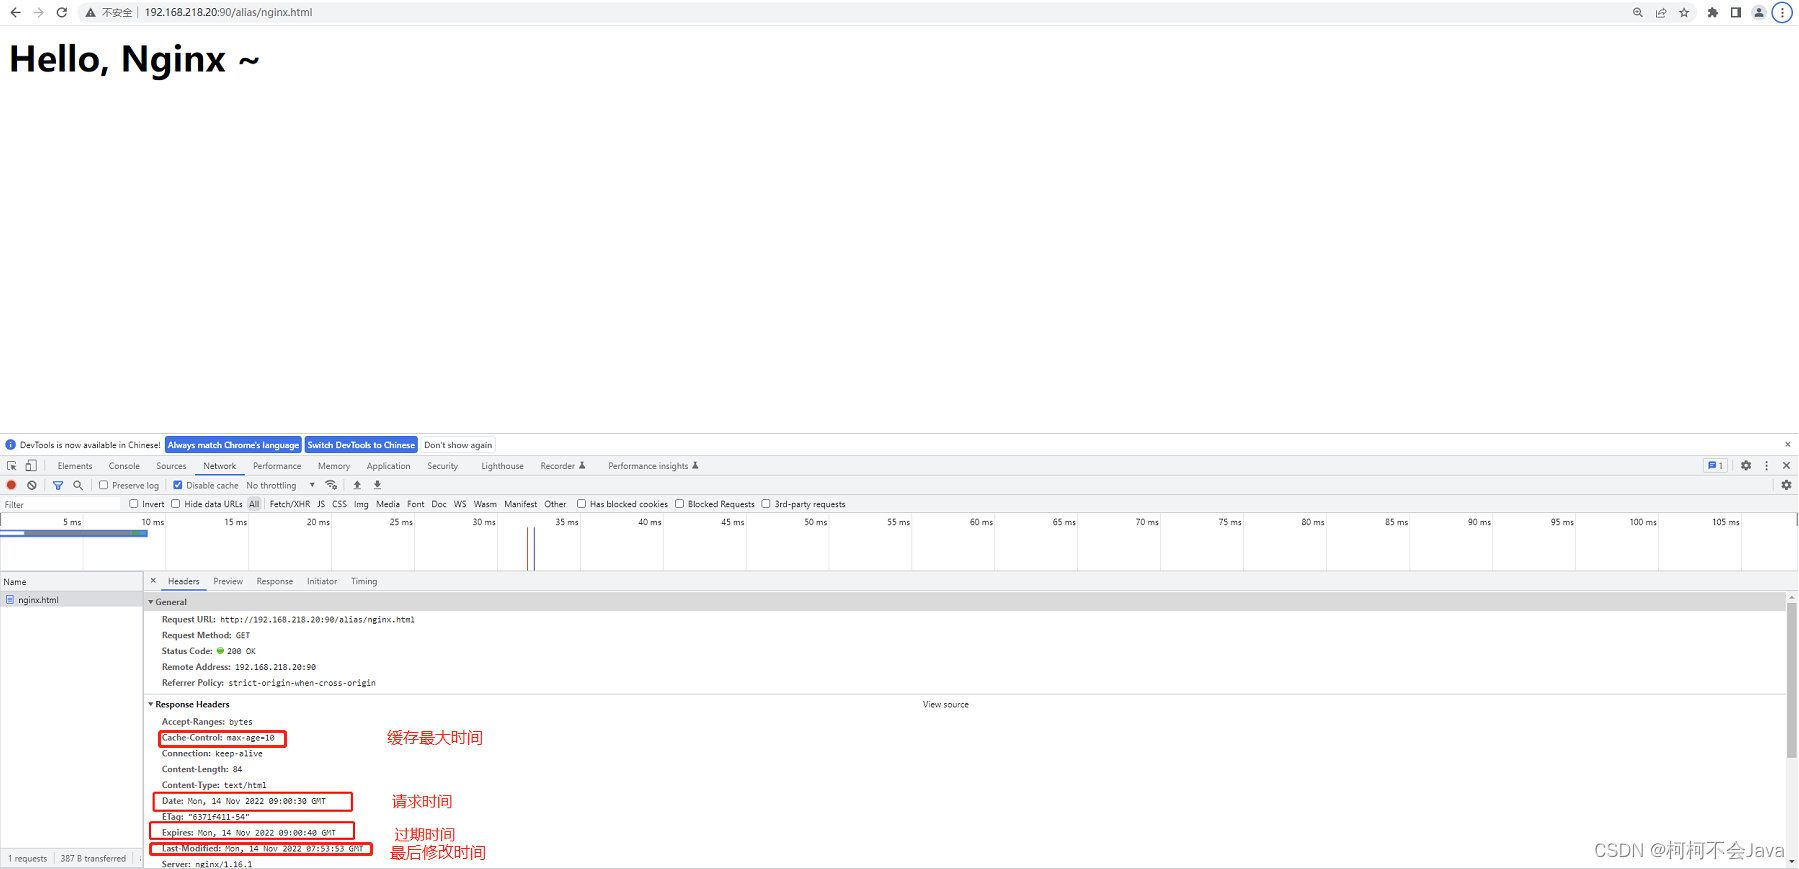The width and height of the screenshot is (1799, 869).
Task: Open the browser side panel
Action: tap(1736, 13)
